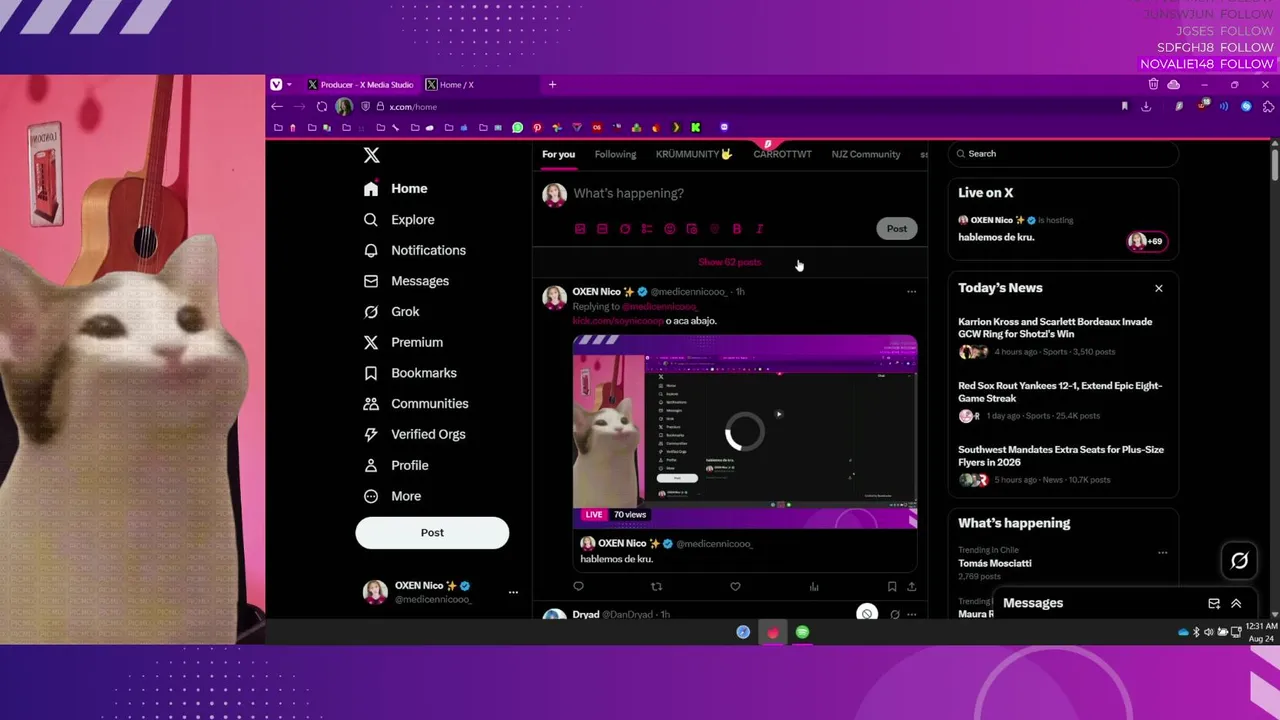Image resolution: width=1280 pixels, height=720 pixels.
Task: Open the live broadcast thumbnail
Action: 745,432
